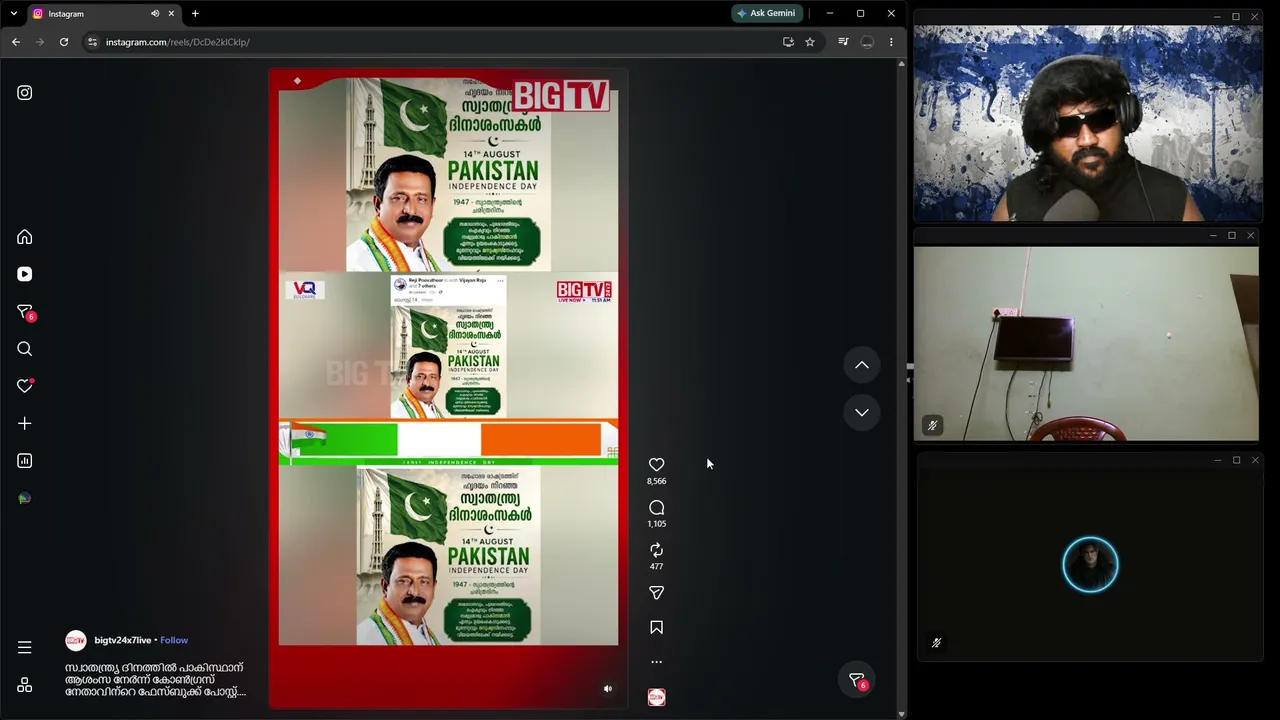Save the reel with bookmark icon
This screenshot has width=1280, height=720.
[656, 627]
